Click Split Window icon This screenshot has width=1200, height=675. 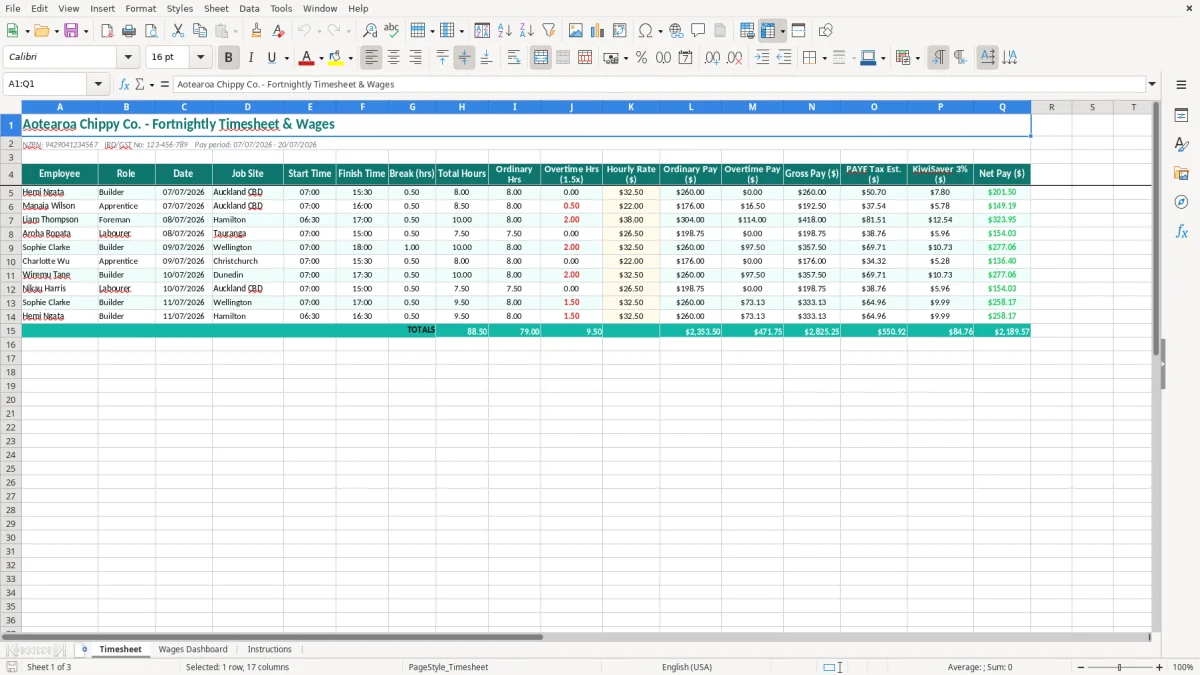tap(798, 31)
